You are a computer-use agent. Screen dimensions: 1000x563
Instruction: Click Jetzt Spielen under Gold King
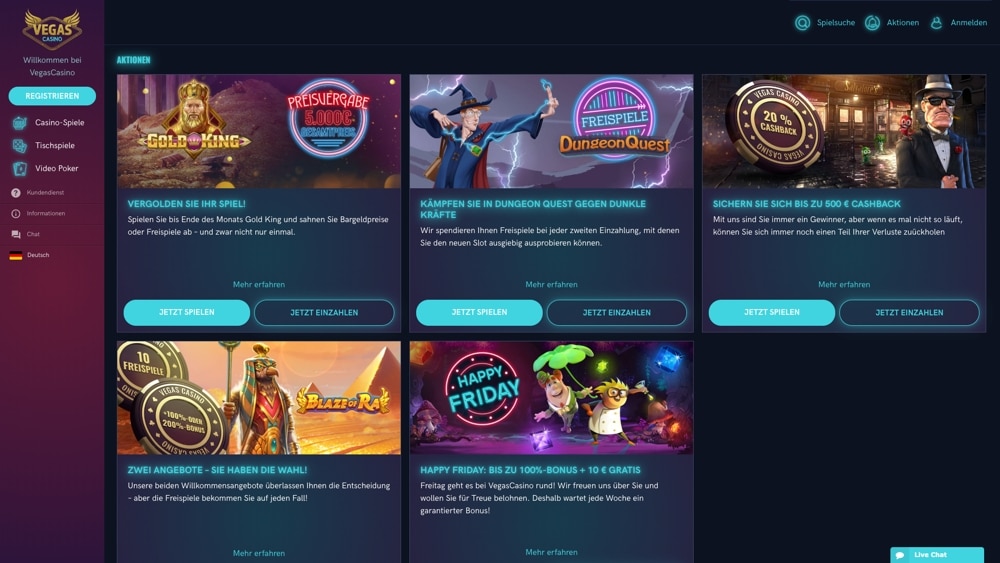[x=187, y=312]
